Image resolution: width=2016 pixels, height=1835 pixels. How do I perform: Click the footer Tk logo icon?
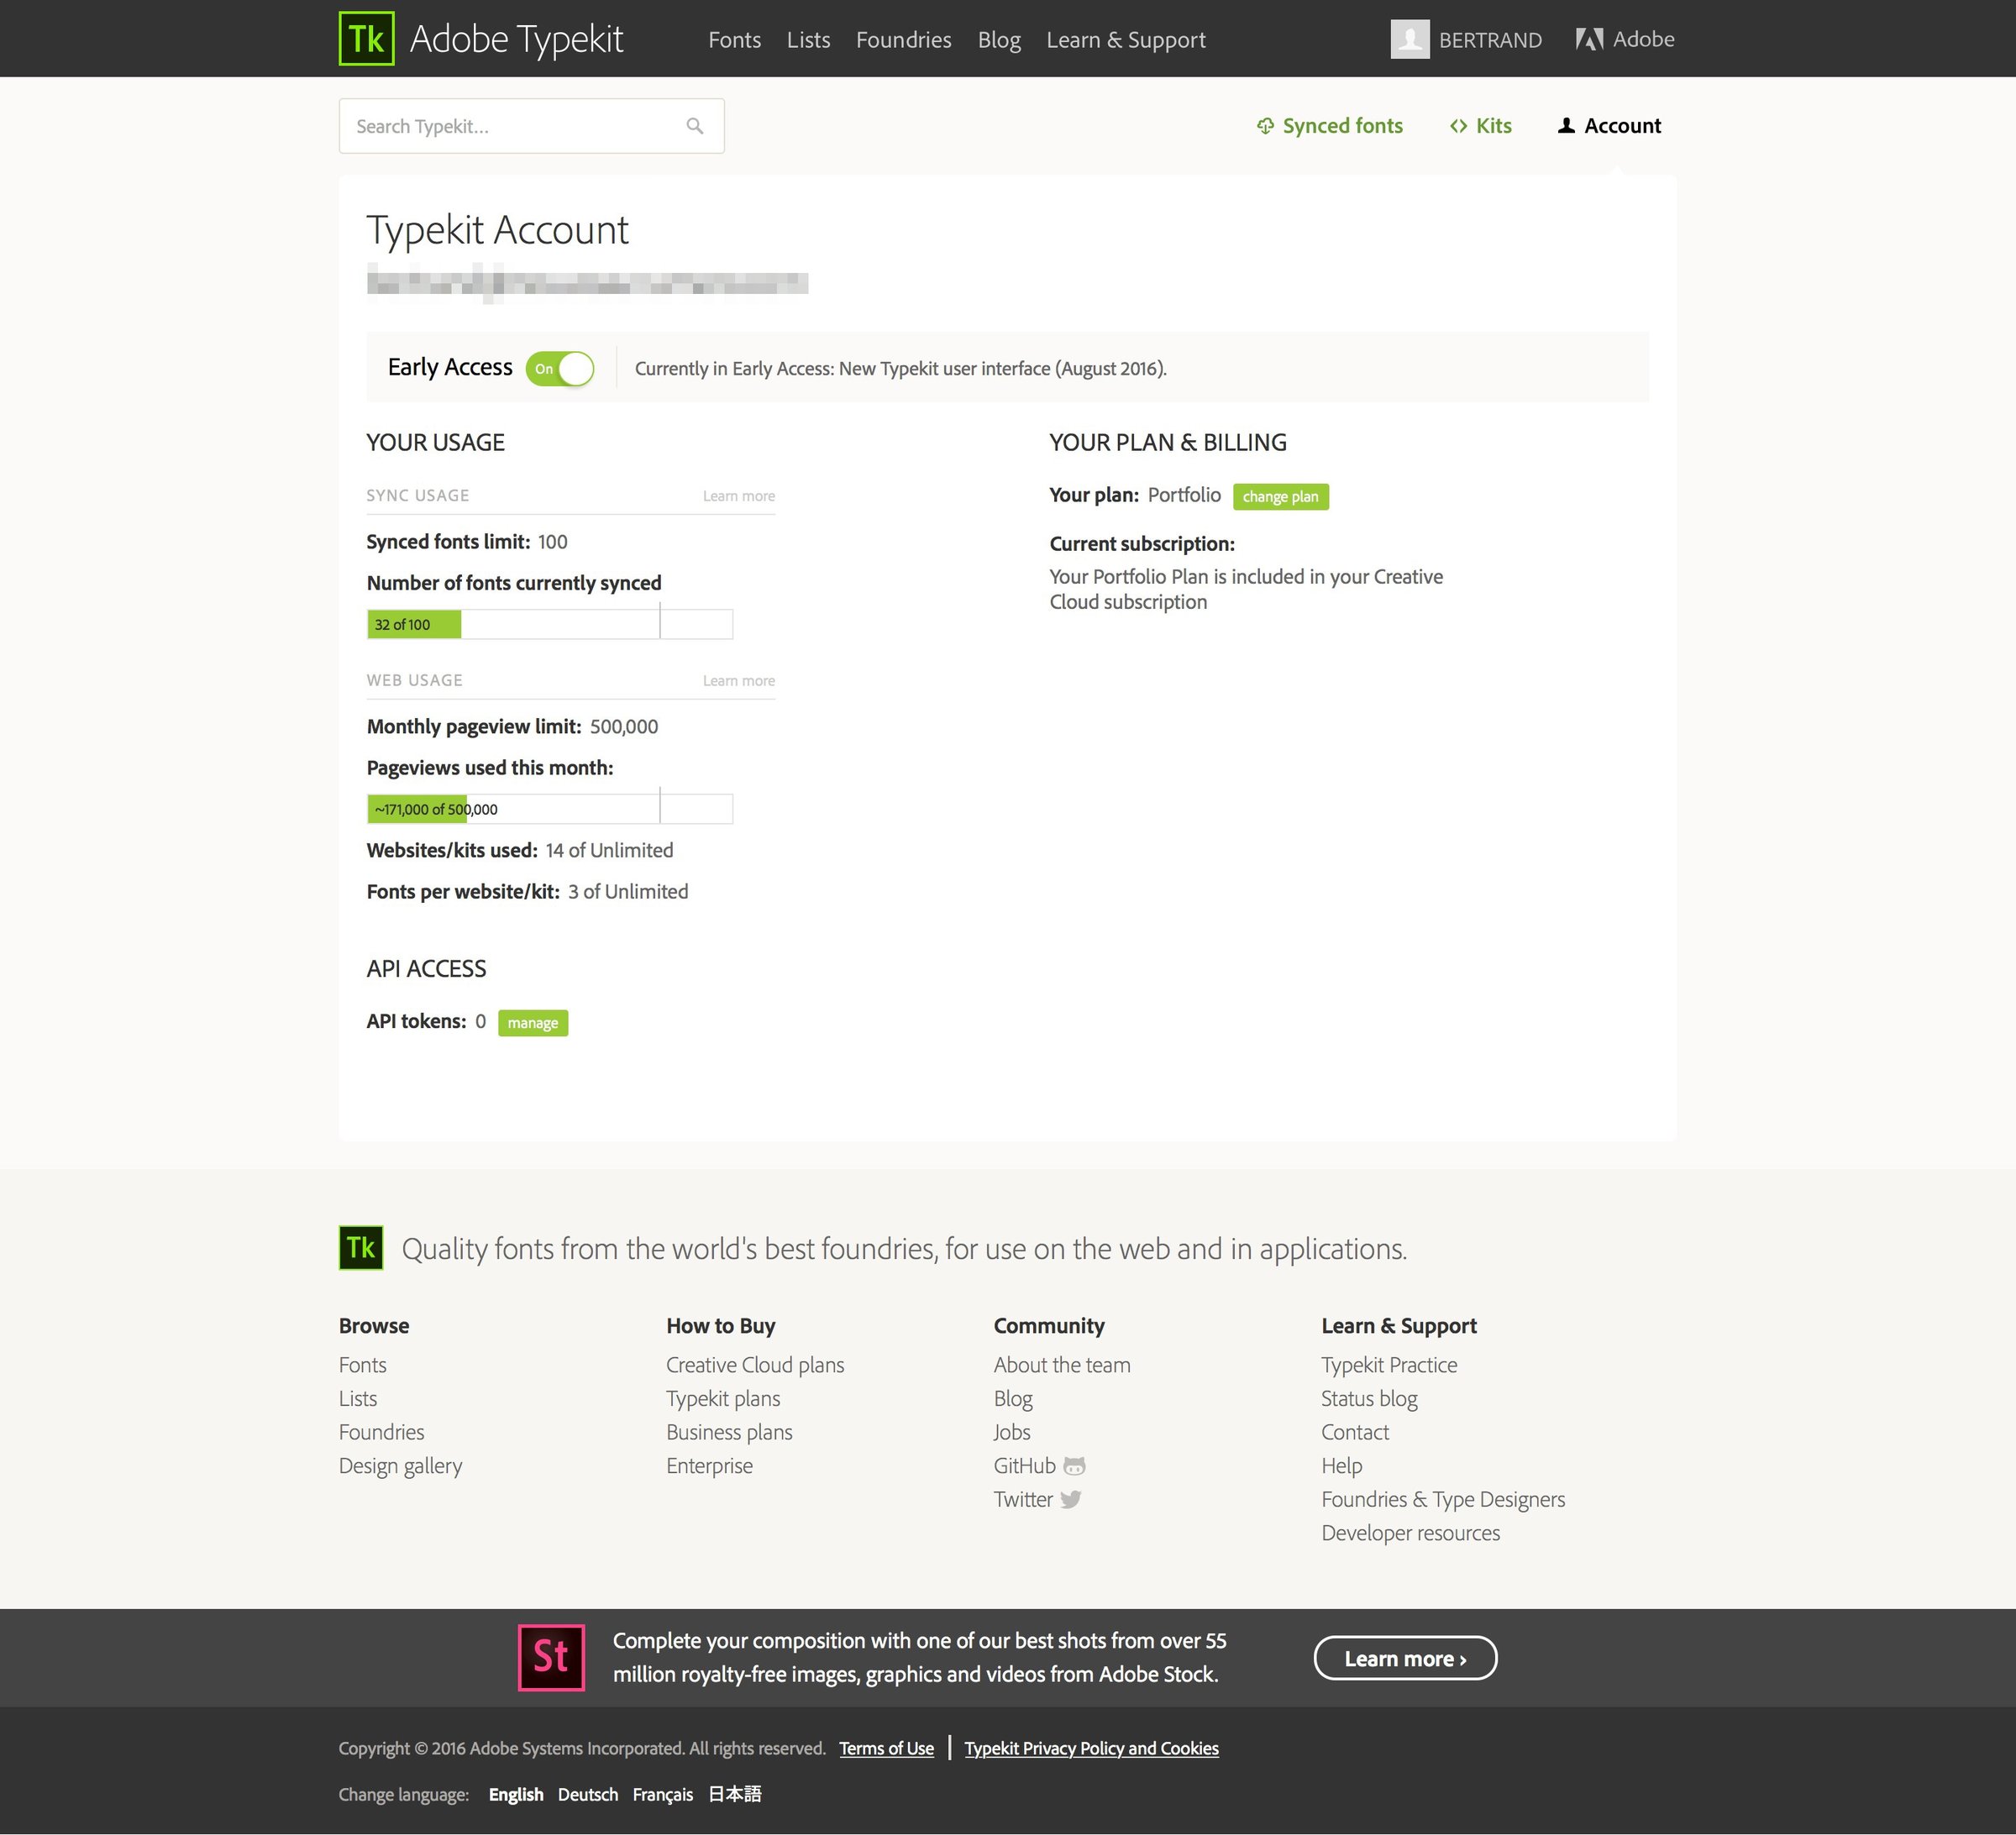361,1248
